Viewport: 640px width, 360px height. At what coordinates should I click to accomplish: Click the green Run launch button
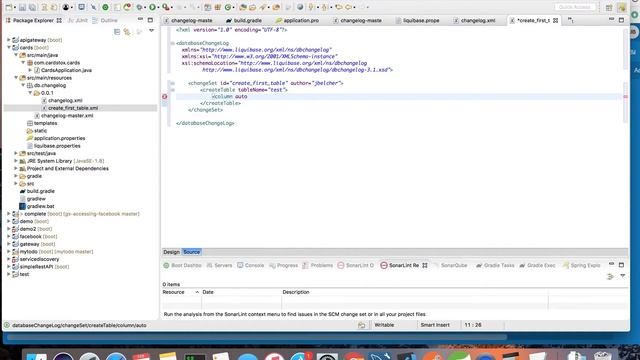coord(152,7)
